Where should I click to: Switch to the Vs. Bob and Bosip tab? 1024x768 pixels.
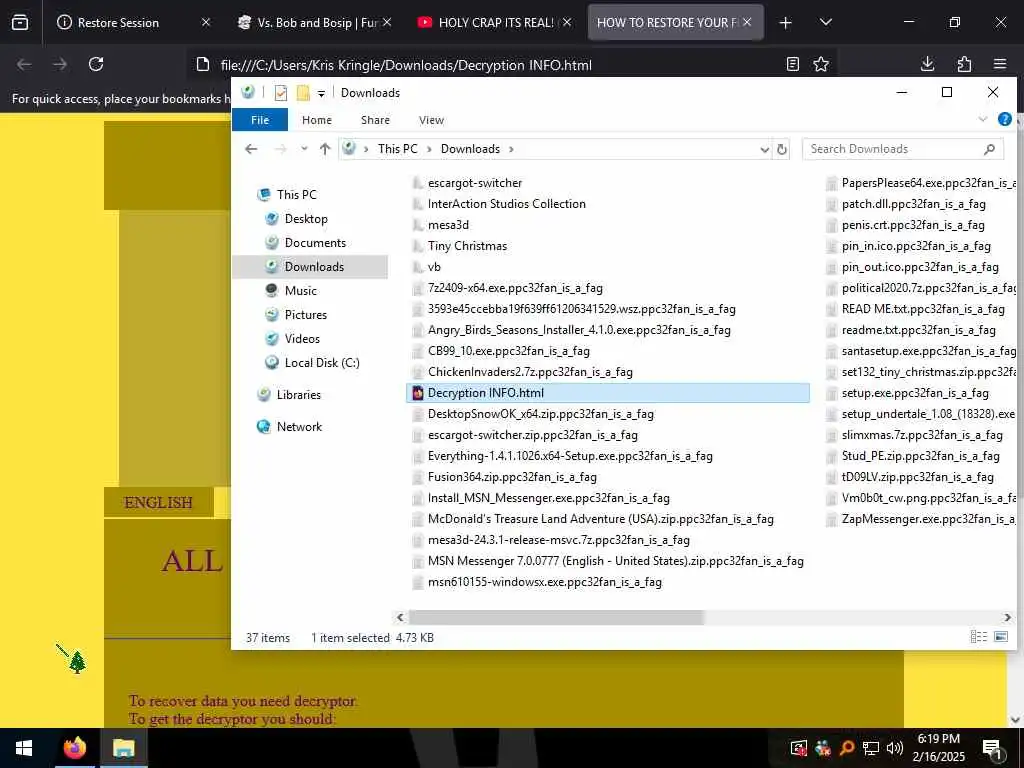pyautogui.click(x=315, y=22)
